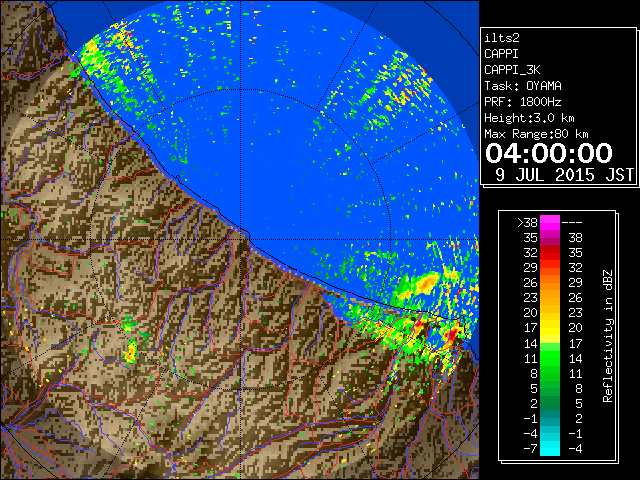This screenshot has width=640, height=480.
Task: Pick the pure yellow legend swatch
Action: click(x=550, y=331)
